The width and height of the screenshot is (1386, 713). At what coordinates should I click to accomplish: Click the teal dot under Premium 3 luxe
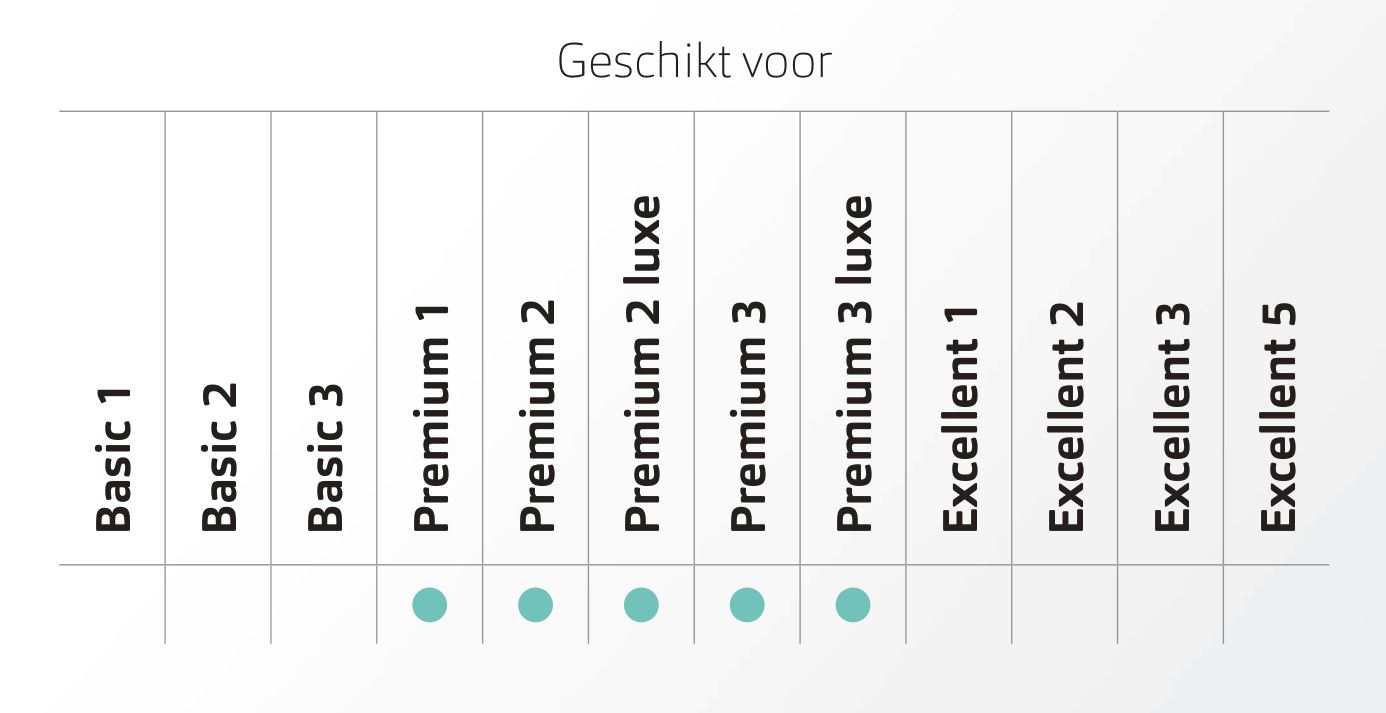click(853, 604)
